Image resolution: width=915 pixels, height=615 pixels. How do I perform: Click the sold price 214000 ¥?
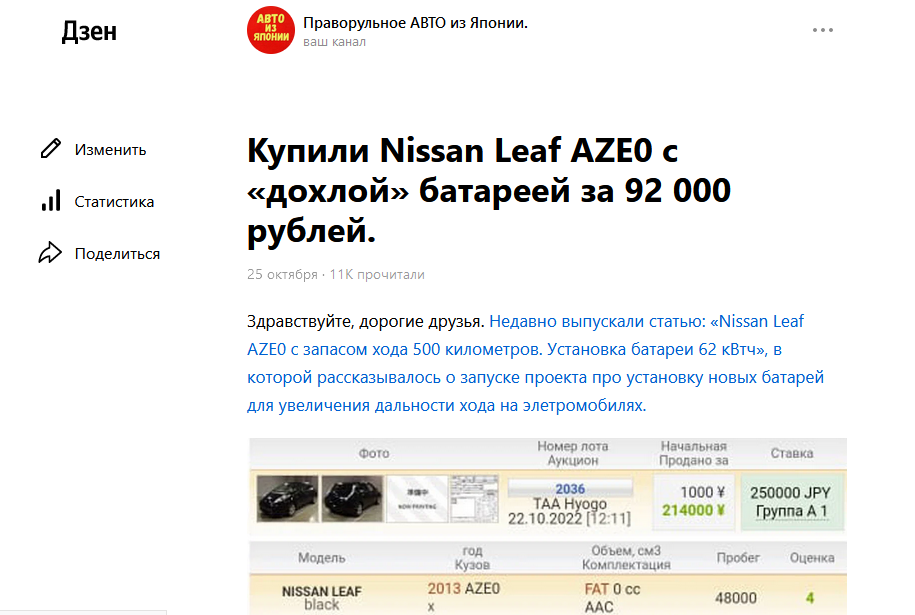tap(693, 511)
